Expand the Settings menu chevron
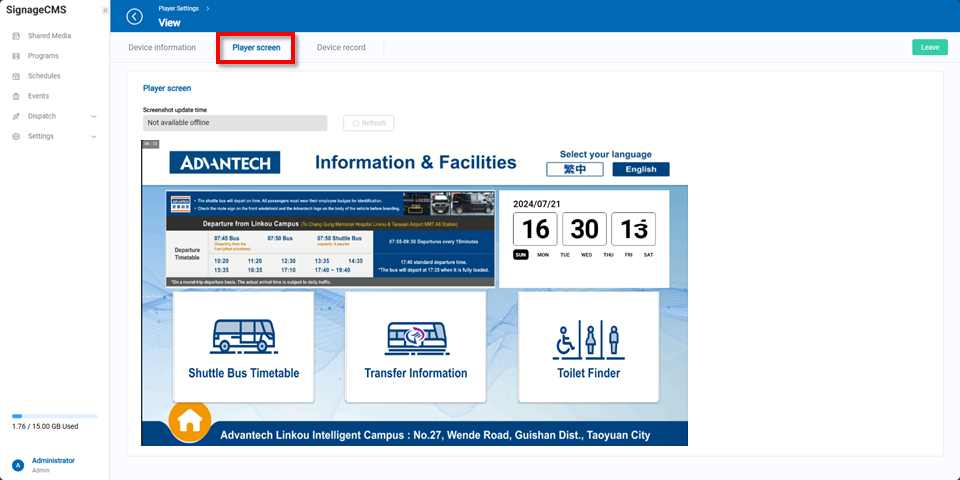 coord(94,136)
